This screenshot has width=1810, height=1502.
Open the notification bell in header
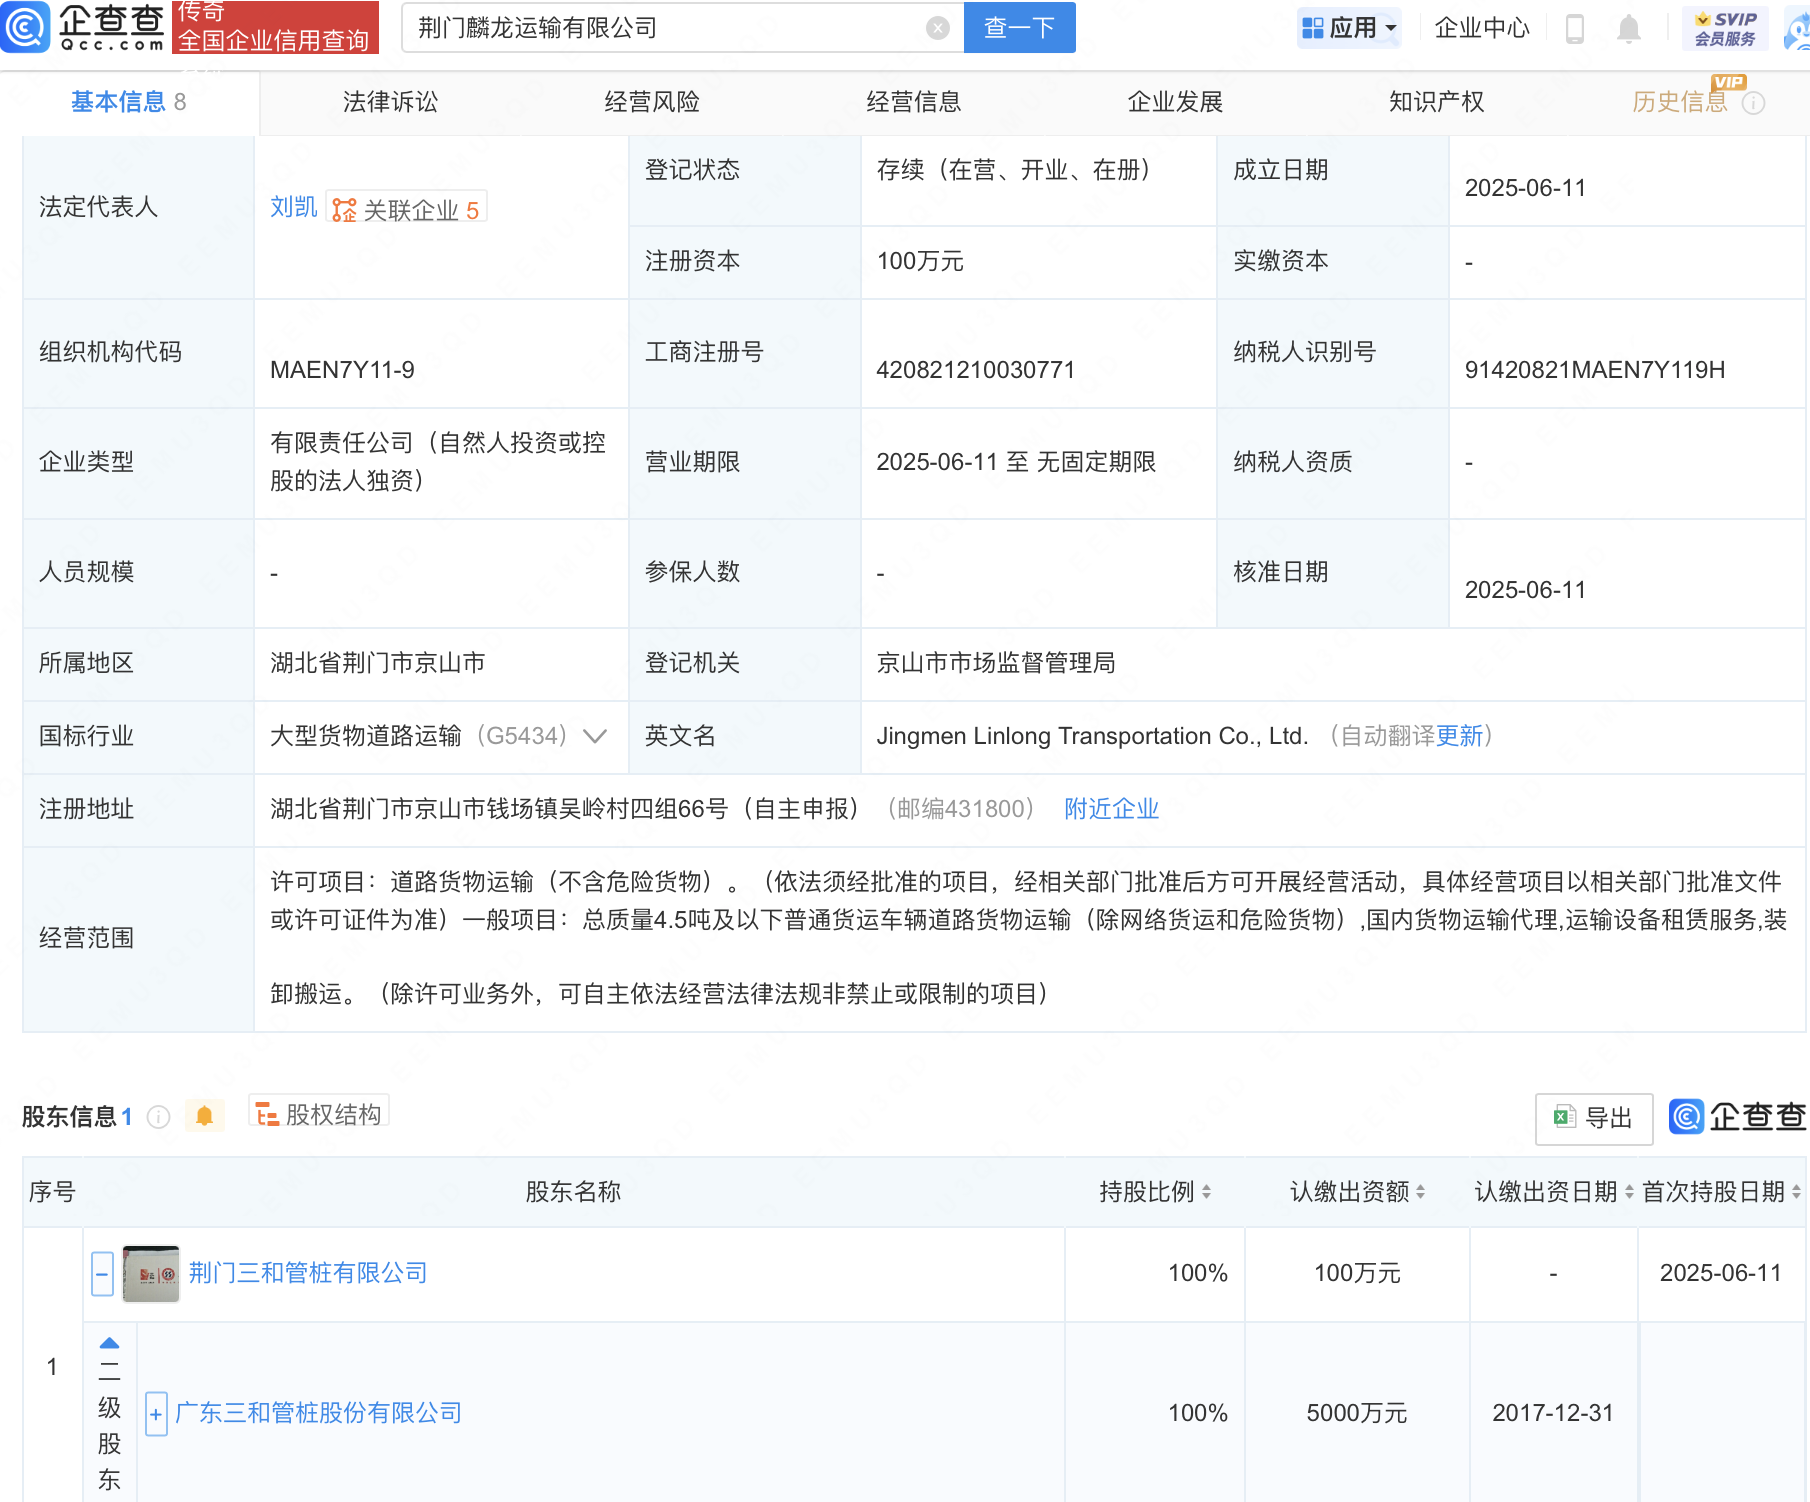(x=1628, y=29)
